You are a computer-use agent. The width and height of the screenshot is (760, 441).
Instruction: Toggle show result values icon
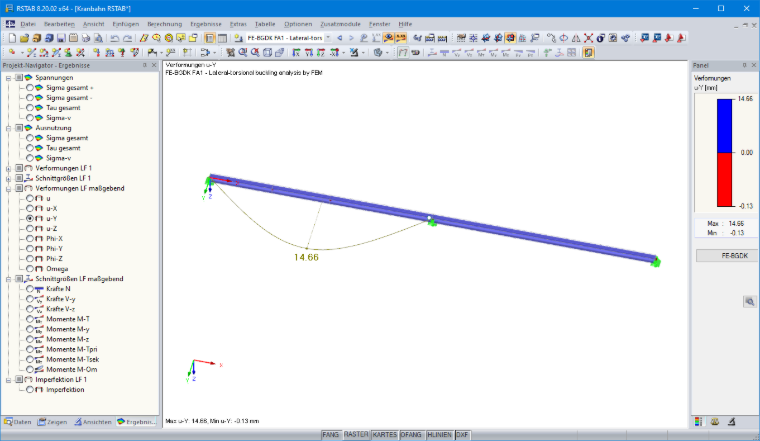click(x=401, y=38)
